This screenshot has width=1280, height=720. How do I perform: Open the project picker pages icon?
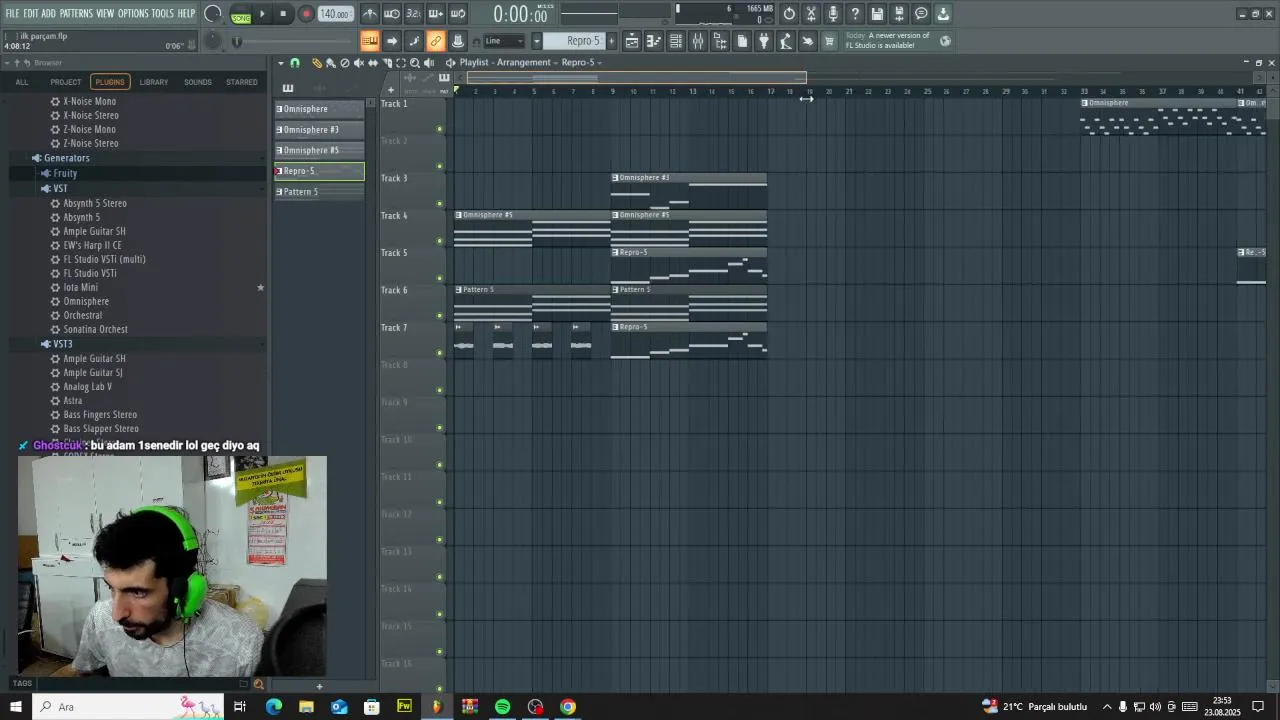(742, 41)
